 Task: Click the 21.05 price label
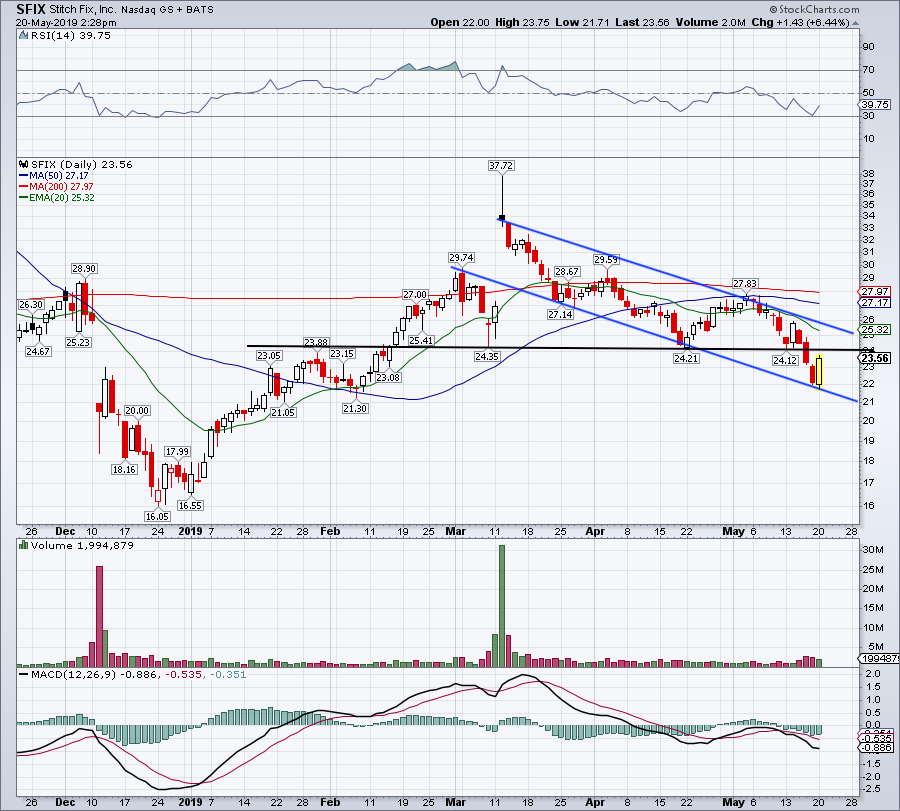[x=283, y=412]
